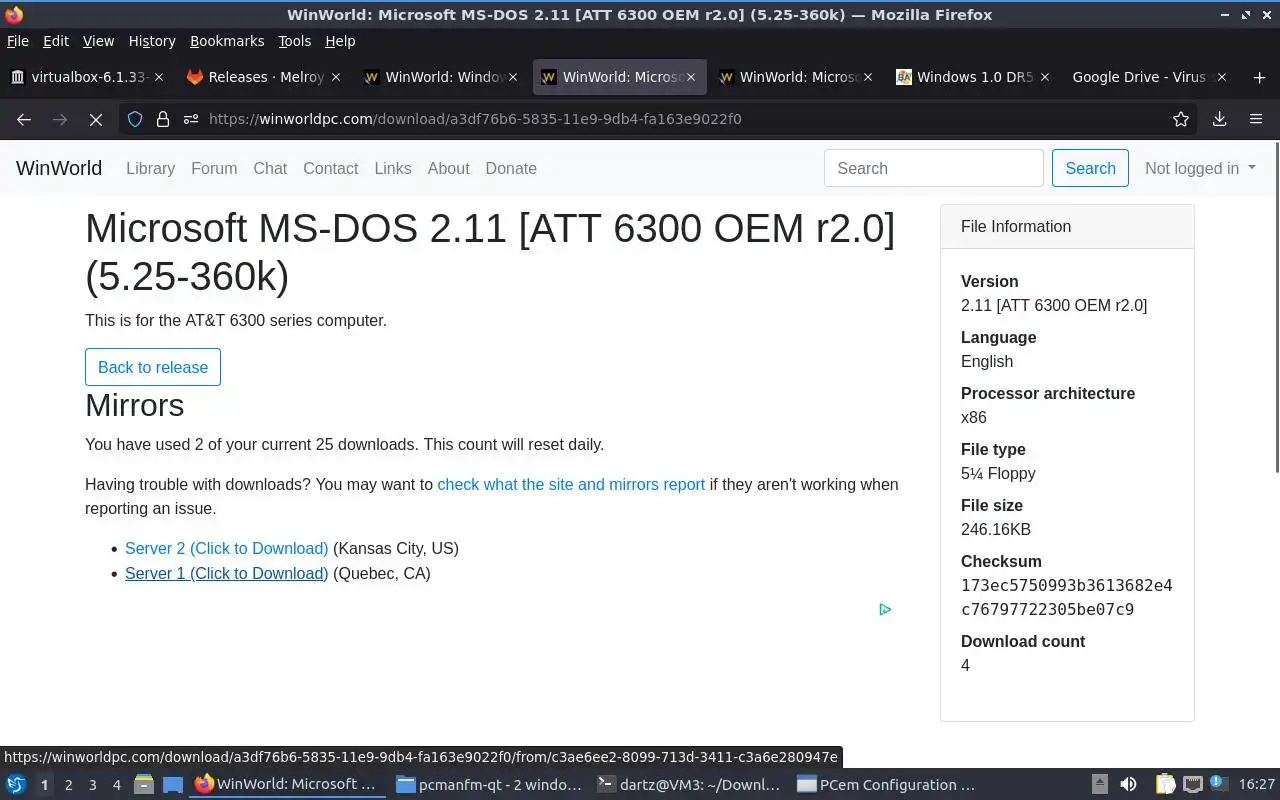The image size is (1280, 800).
Task: Open the site permissions icon in address bar
Action: [x=190, y=119]
